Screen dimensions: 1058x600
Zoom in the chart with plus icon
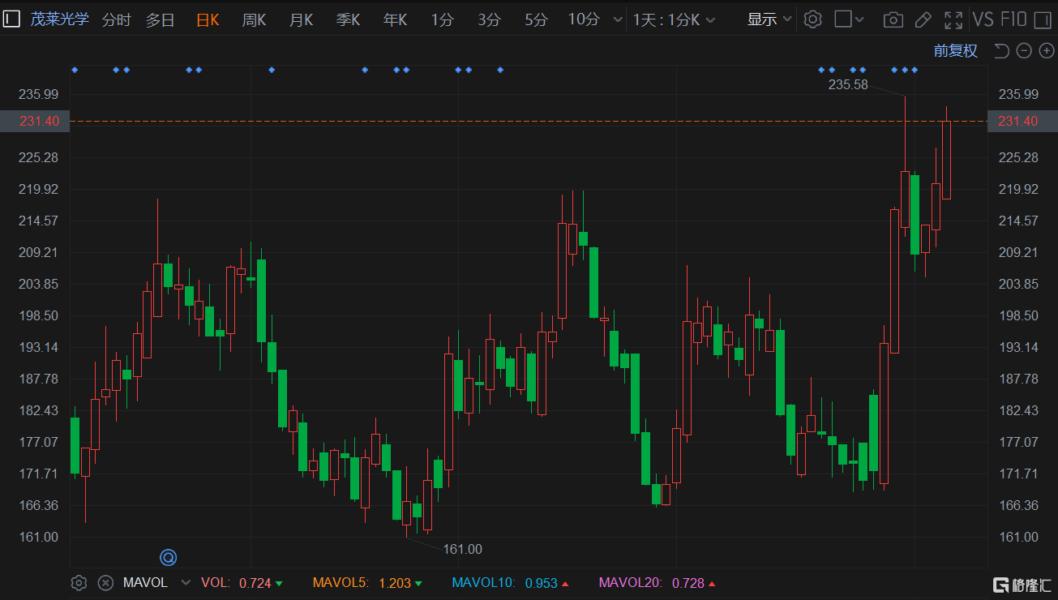click(x=1046, y=51)
